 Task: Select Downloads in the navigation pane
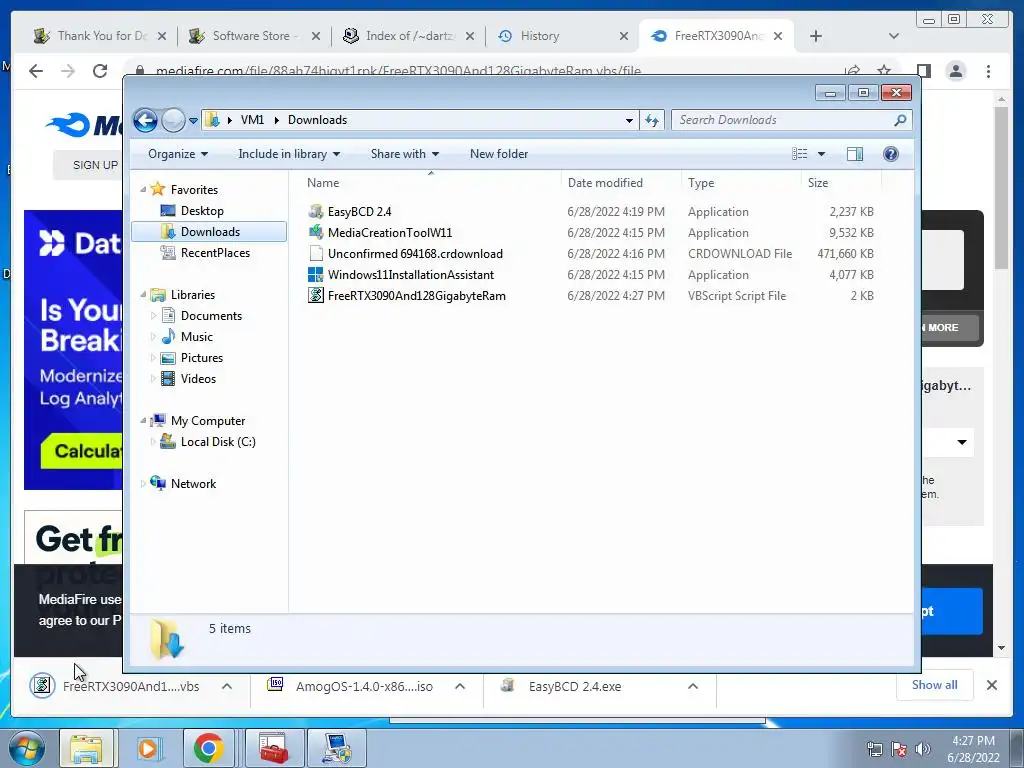(x=209, y=232)
